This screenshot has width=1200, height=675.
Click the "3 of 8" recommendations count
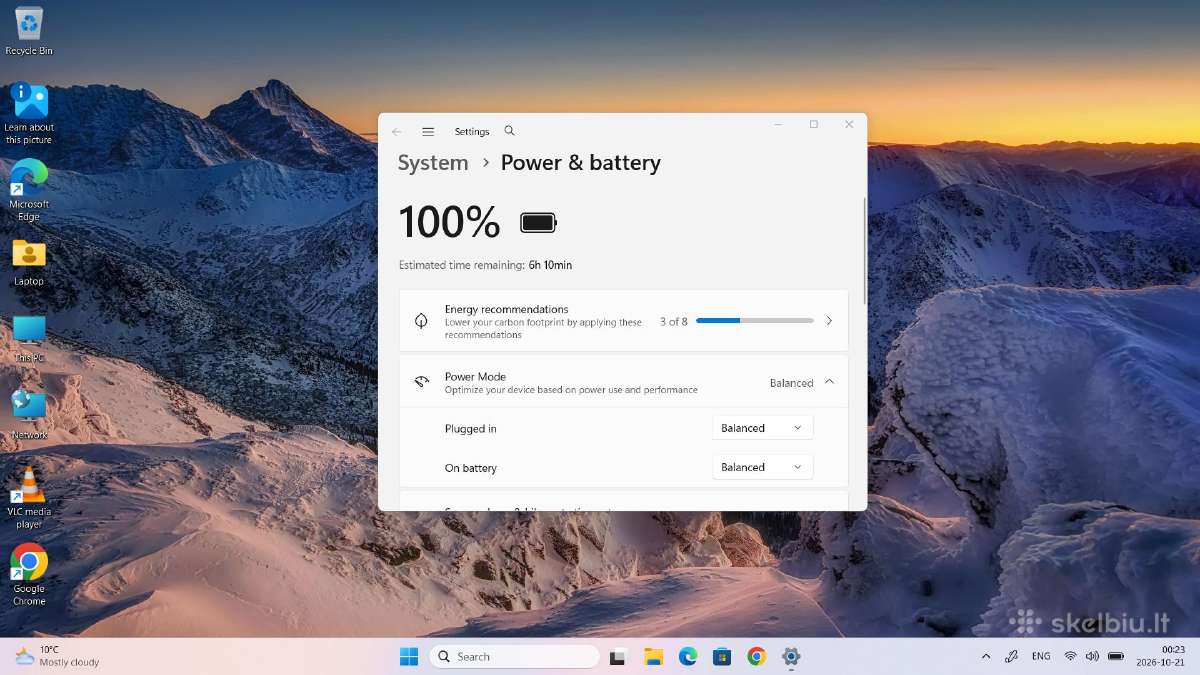click(x=674, y=321)
